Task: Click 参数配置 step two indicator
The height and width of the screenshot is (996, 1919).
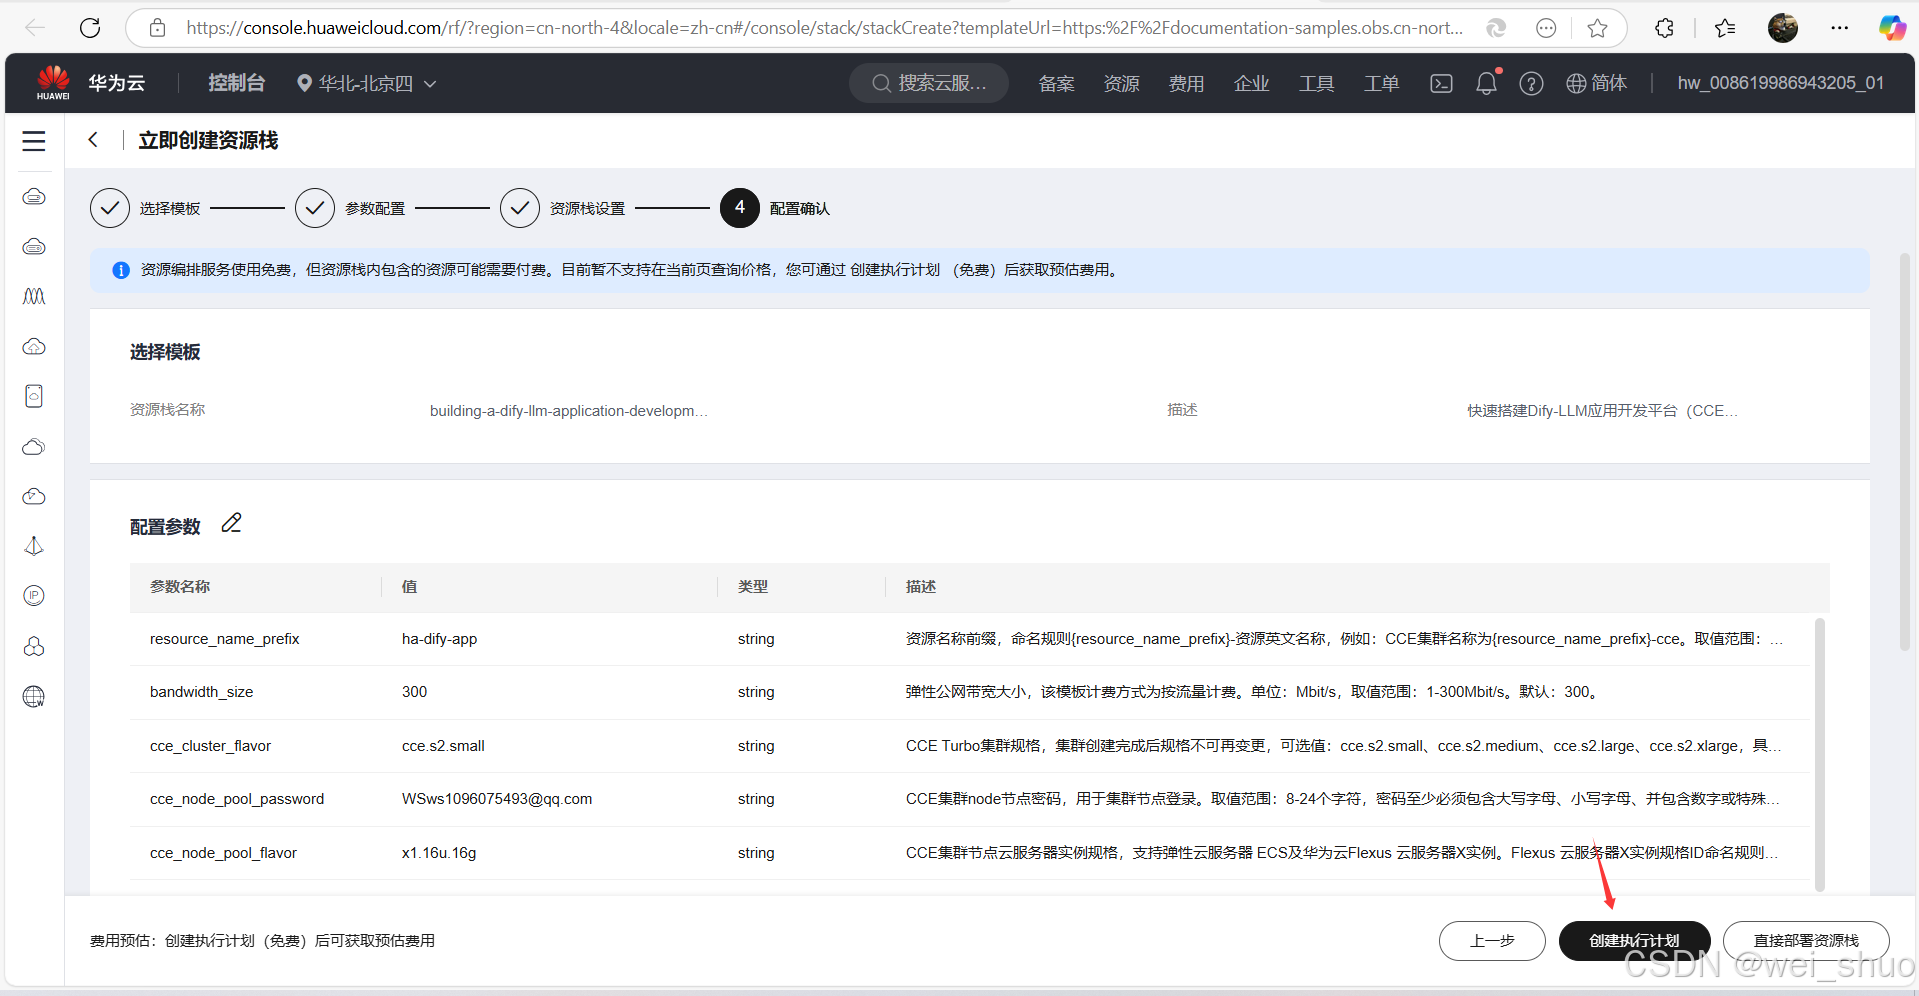Action: [350, 208]
